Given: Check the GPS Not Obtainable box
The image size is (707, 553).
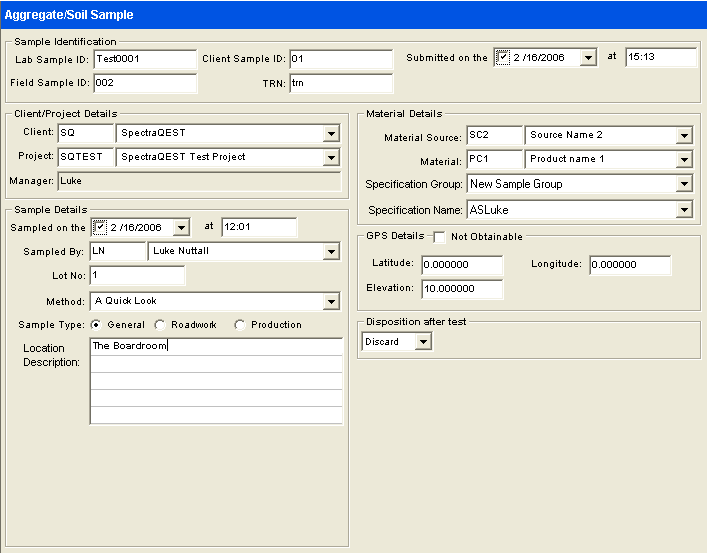Looking at the screenshot, I should tap(440, 237).
